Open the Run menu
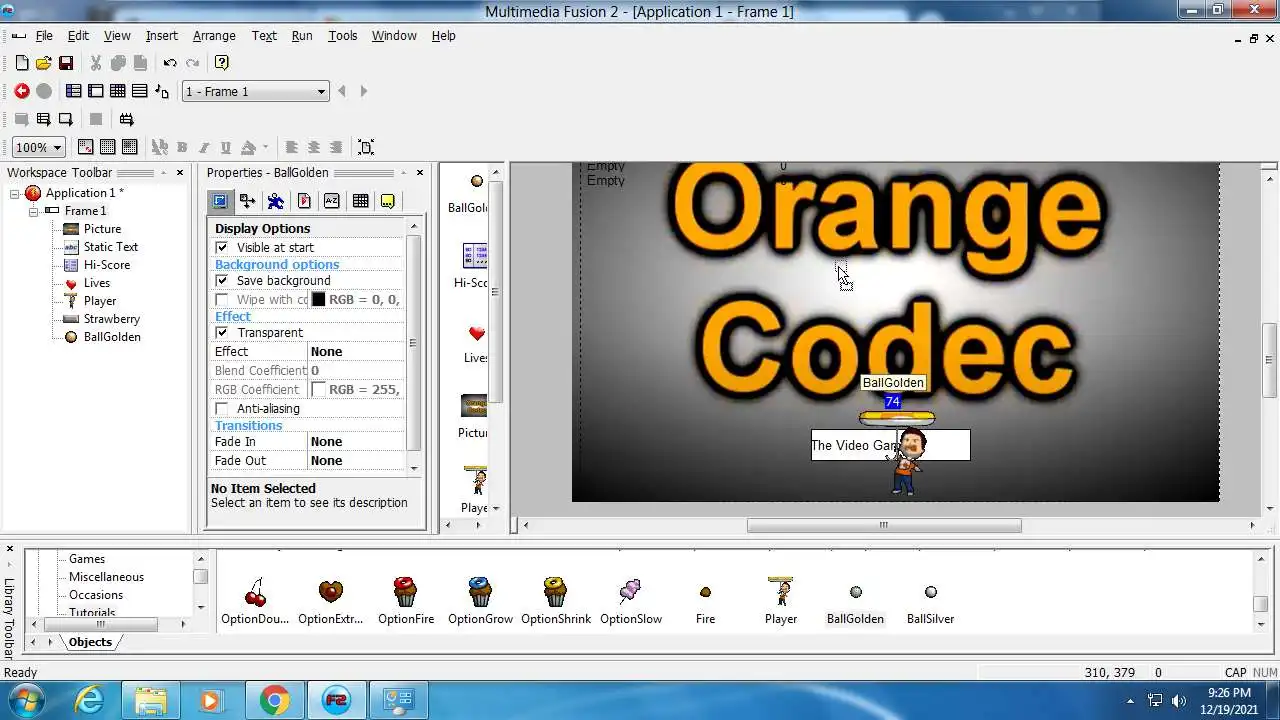1280x720 pixels. click(x=302, y=35)
